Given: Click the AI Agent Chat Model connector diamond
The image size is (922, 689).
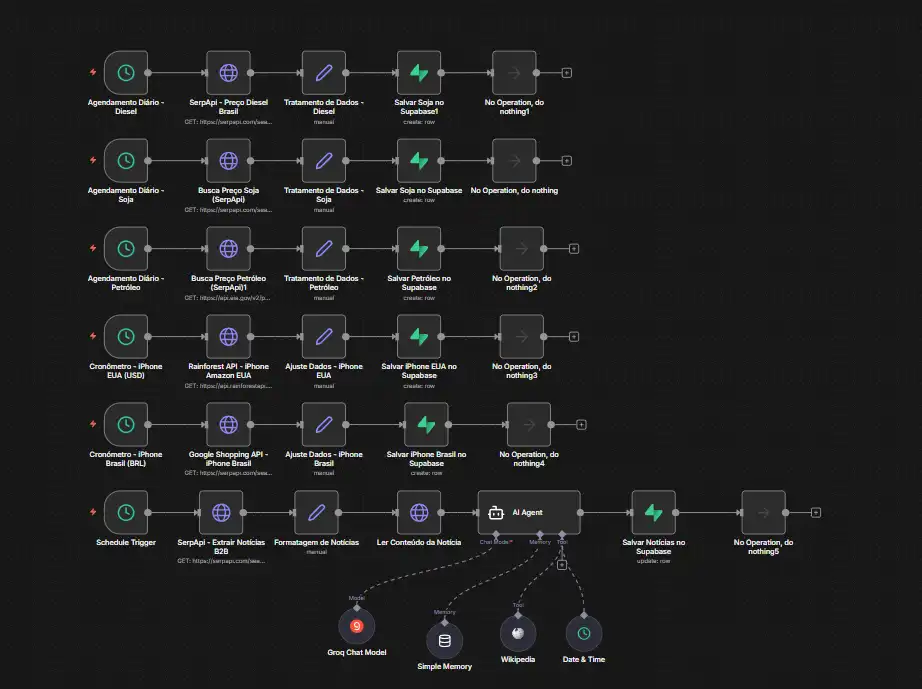Looking at the screenshot, I should [497, 535].
